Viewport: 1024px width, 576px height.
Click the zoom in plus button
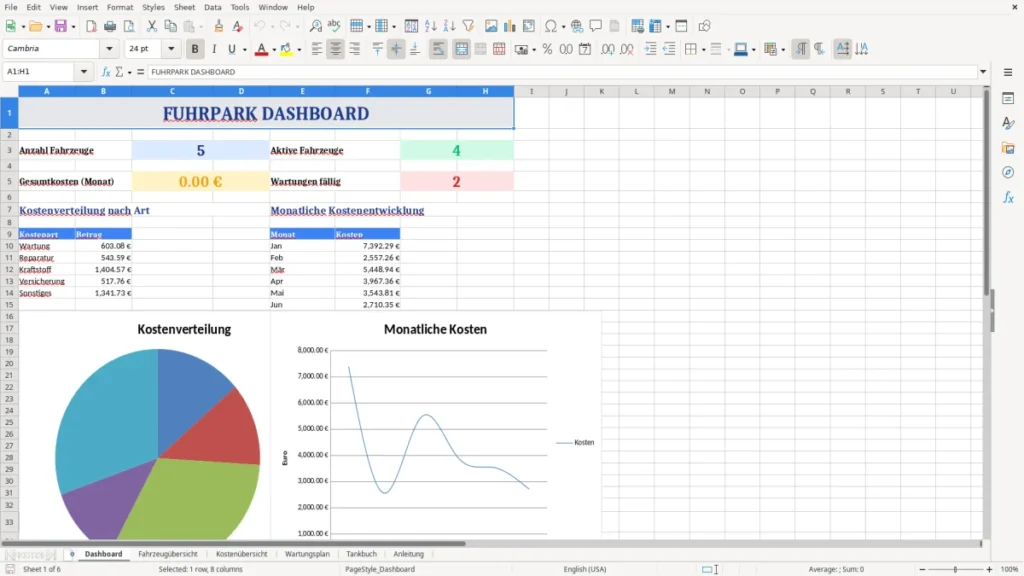tap(989, 569)
